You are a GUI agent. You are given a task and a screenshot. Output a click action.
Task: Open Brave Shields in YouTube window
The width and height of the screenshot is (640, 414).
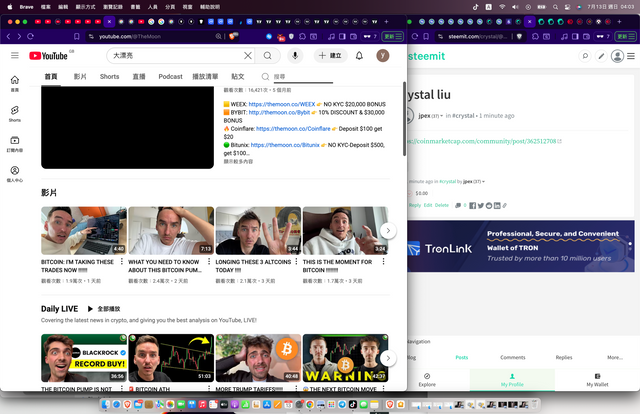[233, 36]
